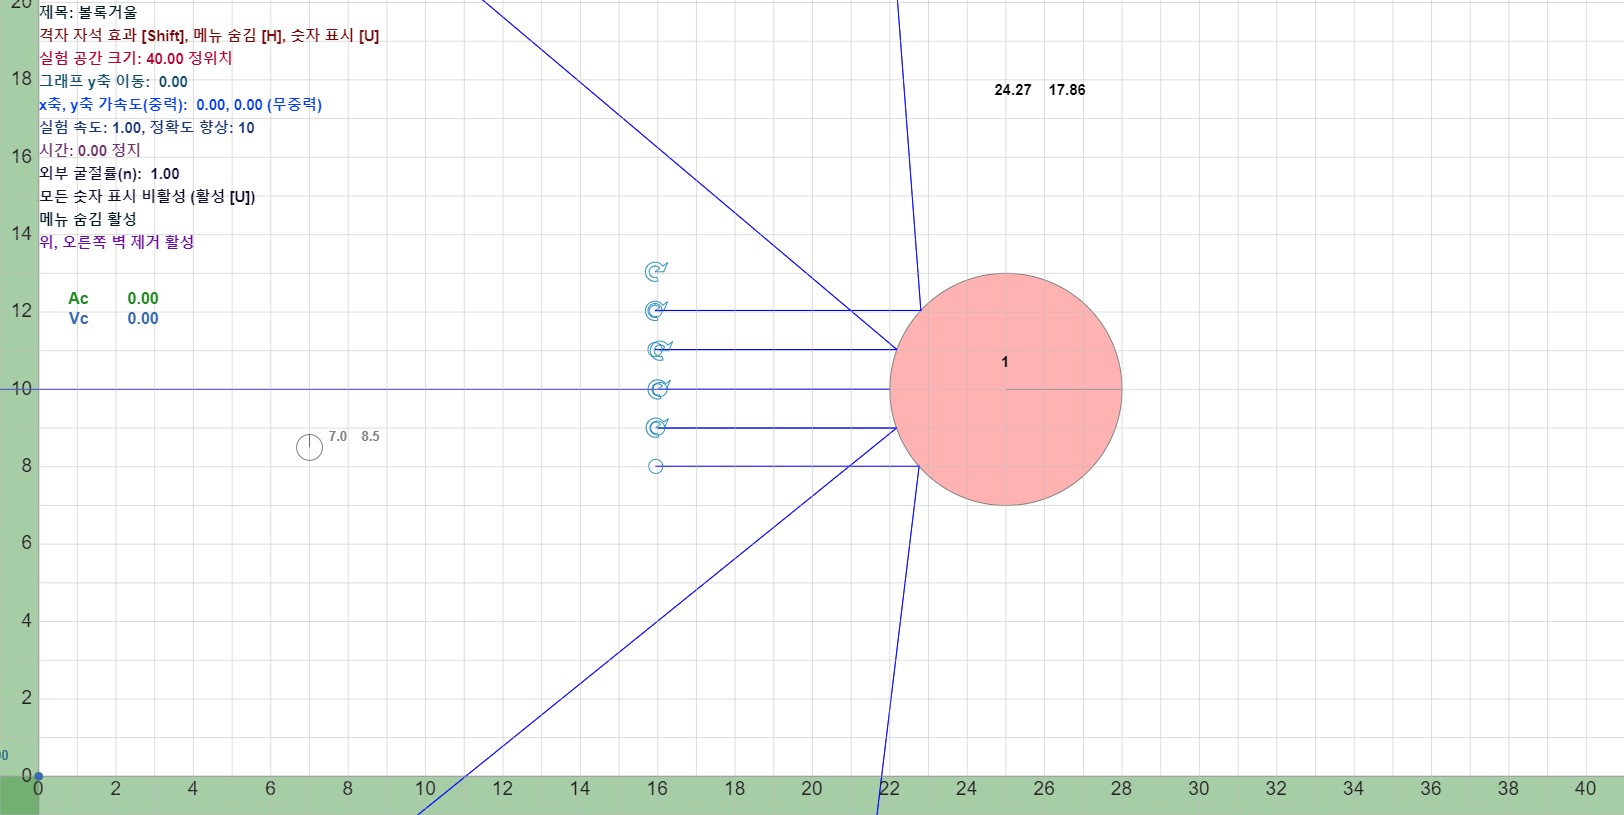Click the '7.0' position label

tap(338, 436)
